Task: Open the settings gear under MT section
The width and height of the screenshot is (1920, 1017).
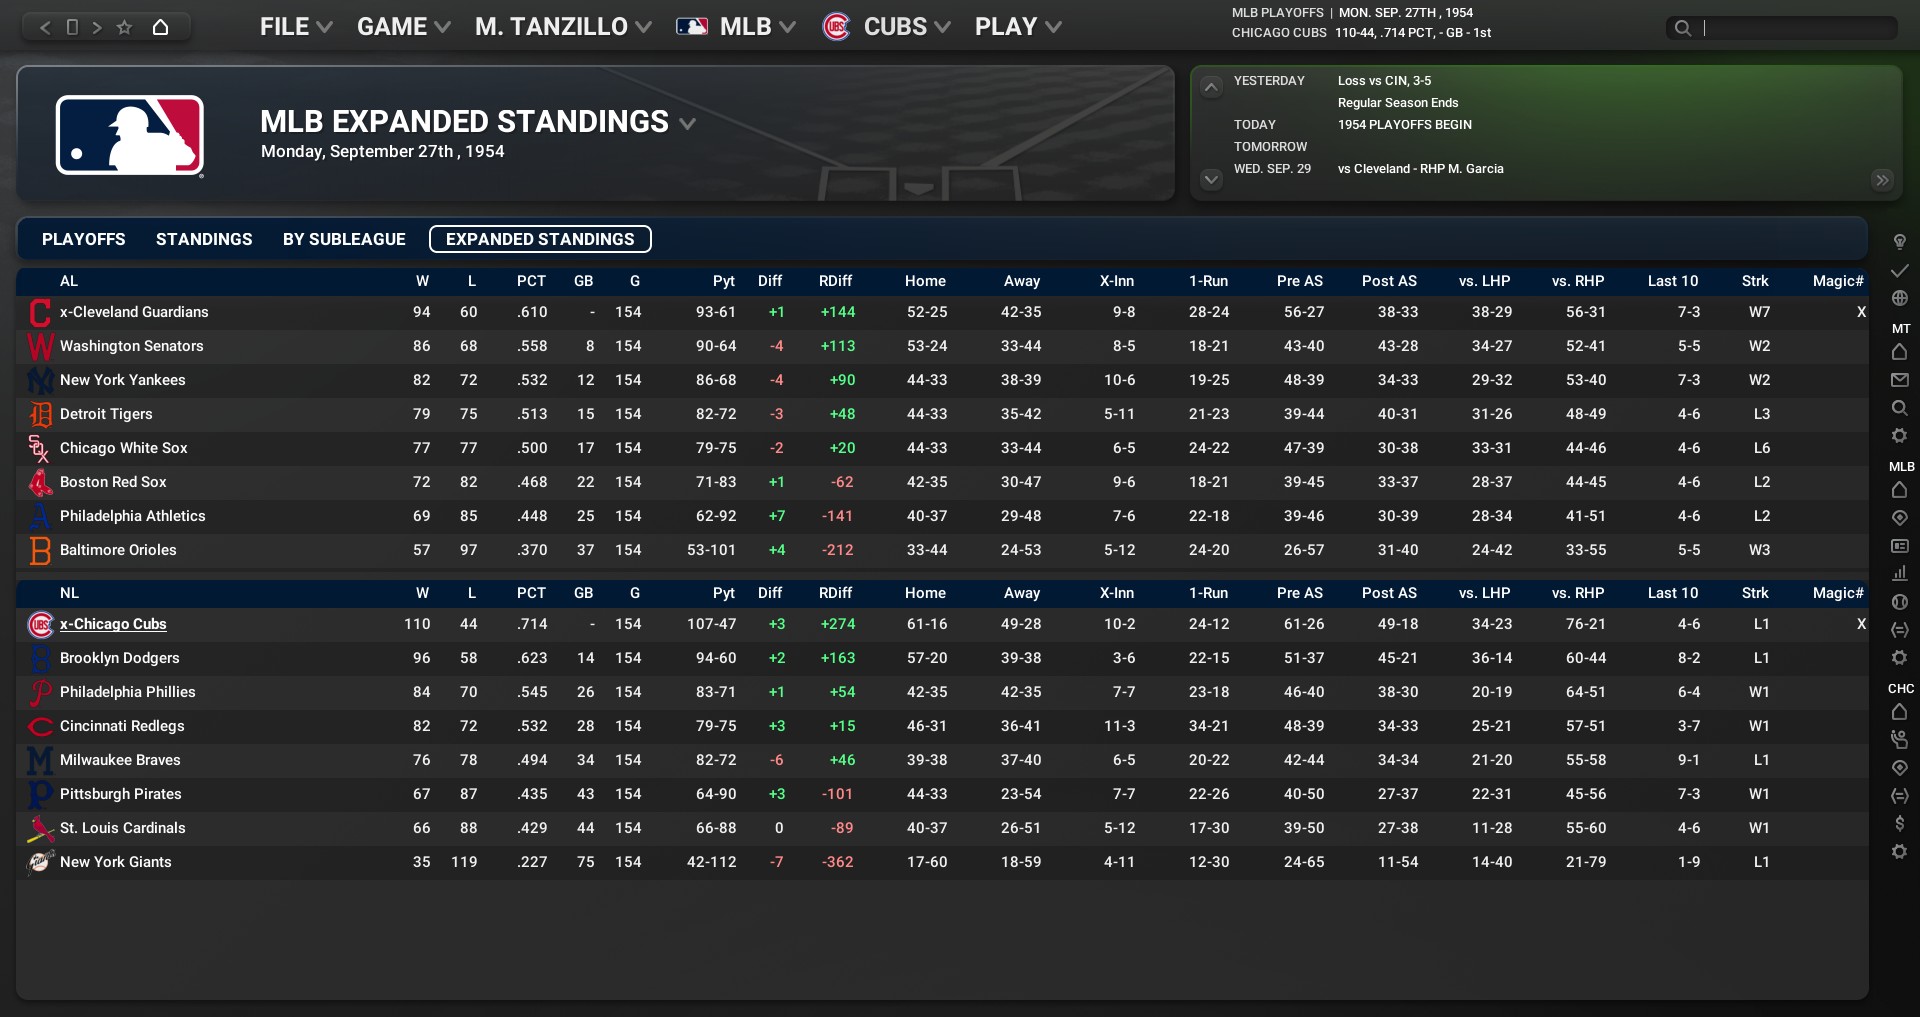Action: click(x=1899, y=436)
